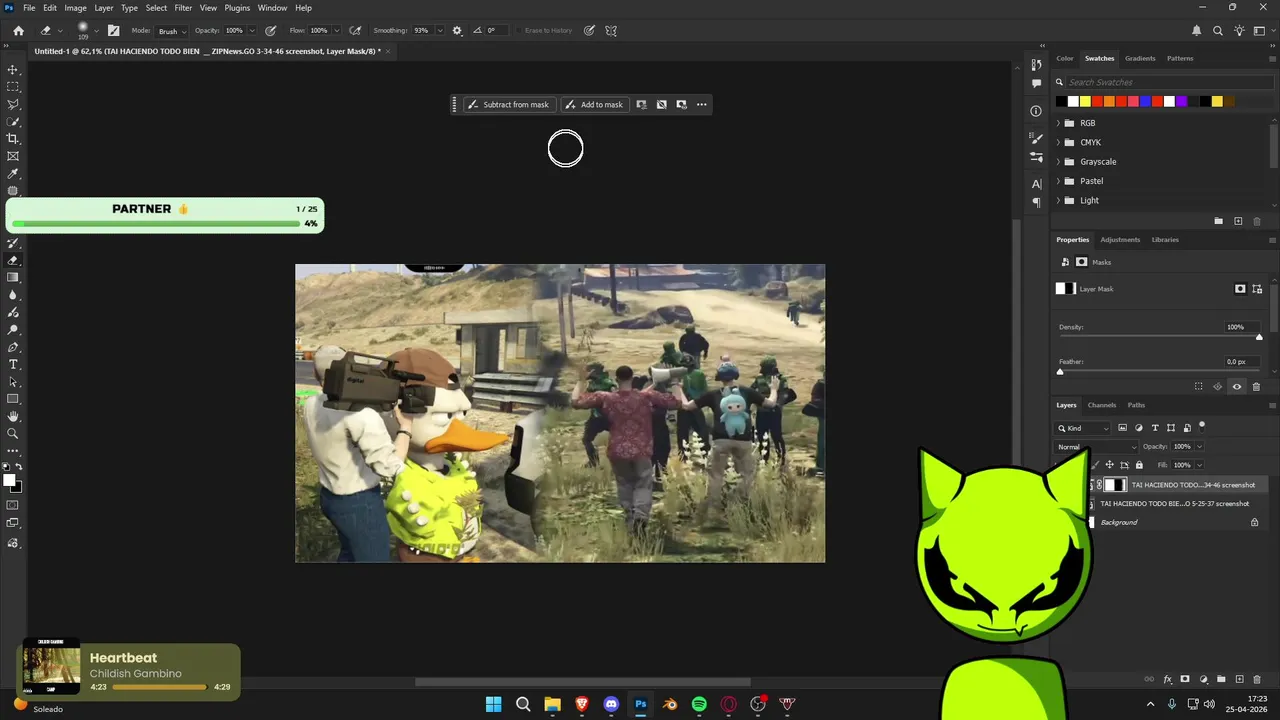Open the smoothing options gear
The width and height of the screenshot is (1280, 720).
click(x=457, y=30)
